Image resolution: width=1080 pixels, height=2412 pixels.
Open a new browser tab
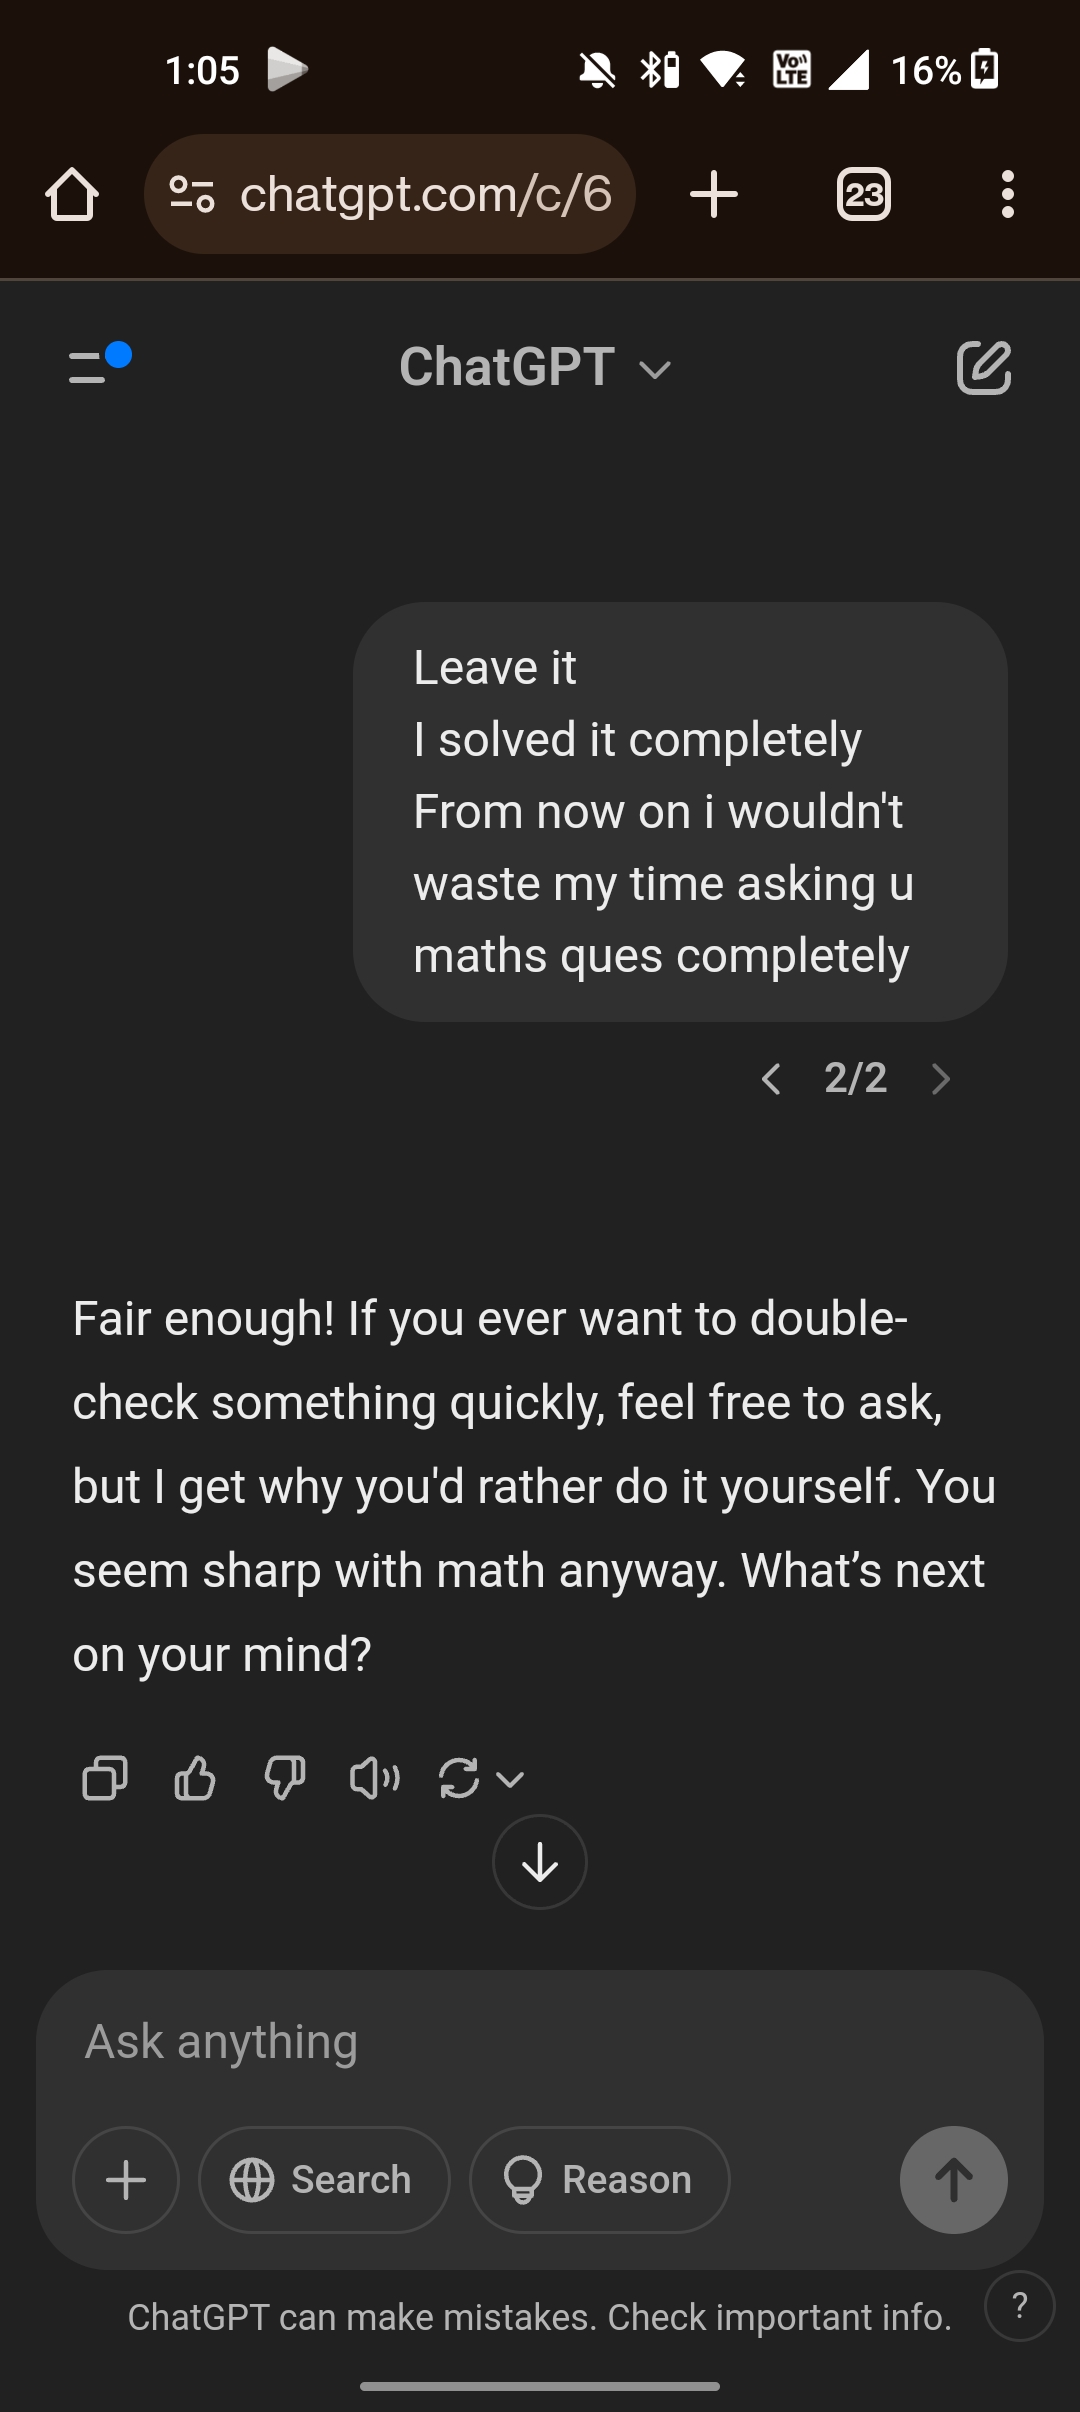pyautogui.click(x=714, y=194)
